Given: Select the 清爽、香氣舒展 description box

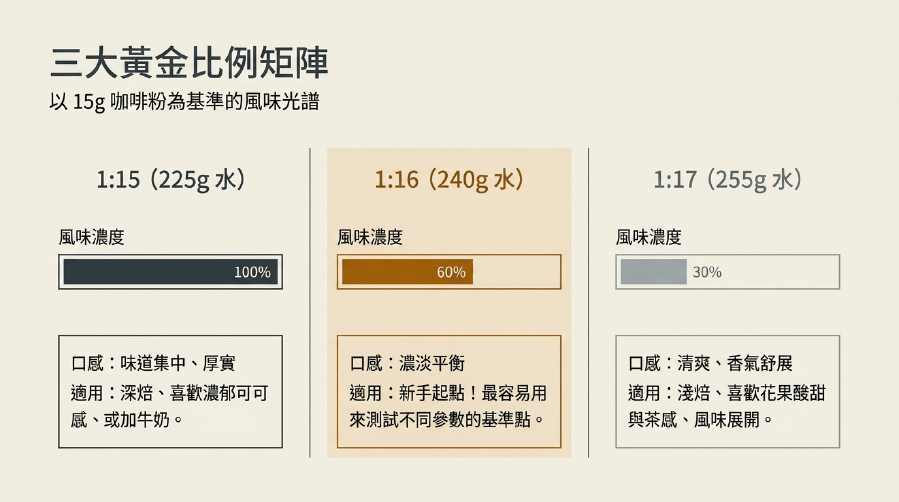Looking at the screenshot, I should coord(728,391).
